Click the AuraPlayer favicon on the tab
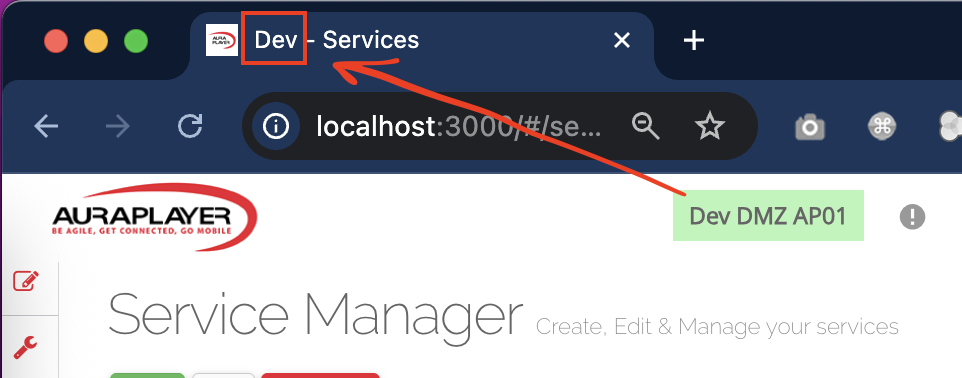The width and height of the screenshot is (962, 378). pyautogui.click(x=221, y=40)
